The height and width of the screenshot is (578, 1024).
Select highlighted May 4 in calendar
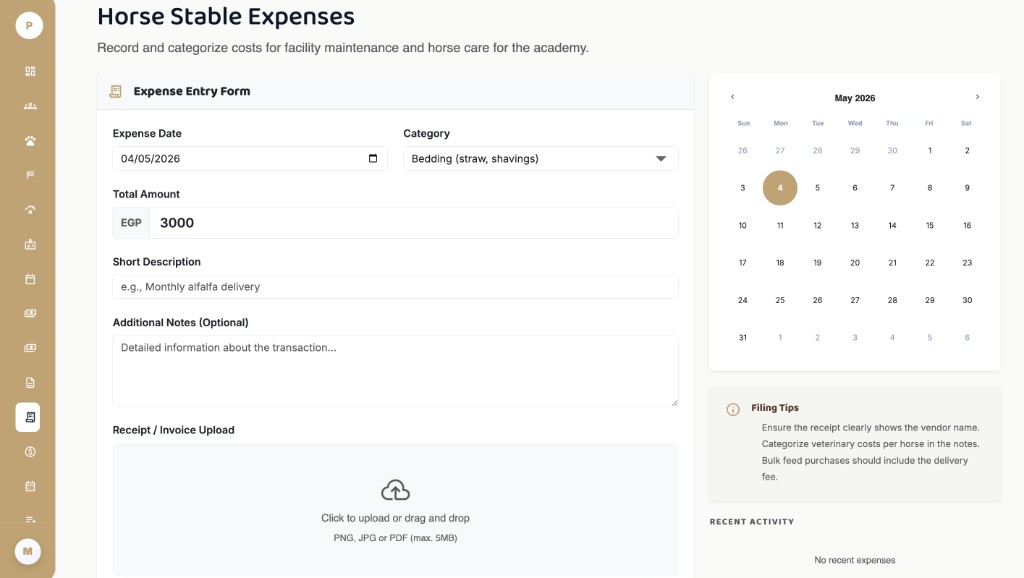point(780,188)
